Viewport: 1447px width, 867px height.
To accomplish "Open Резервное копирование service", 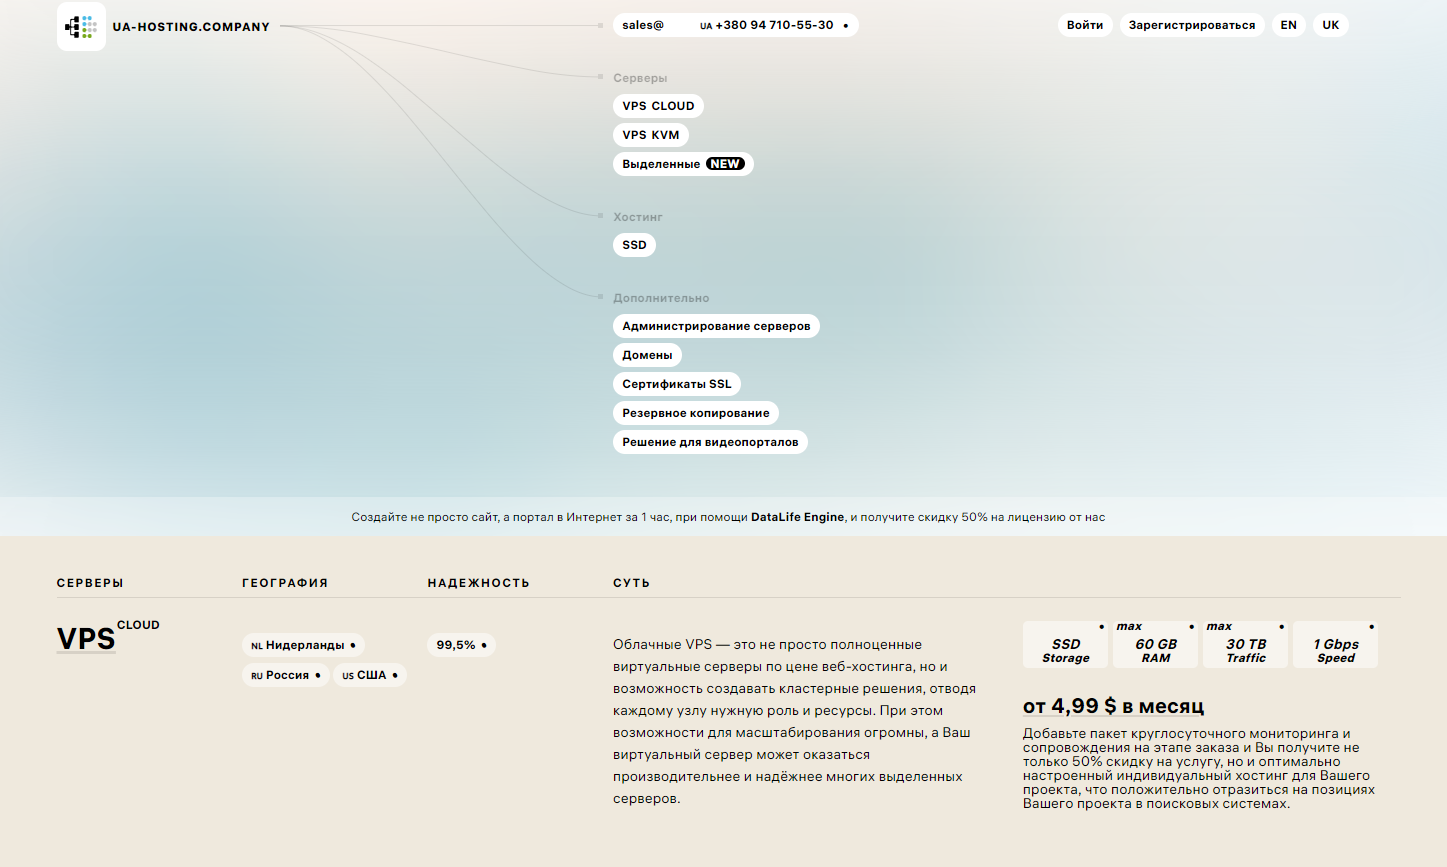I will click(x=695, y=413).
